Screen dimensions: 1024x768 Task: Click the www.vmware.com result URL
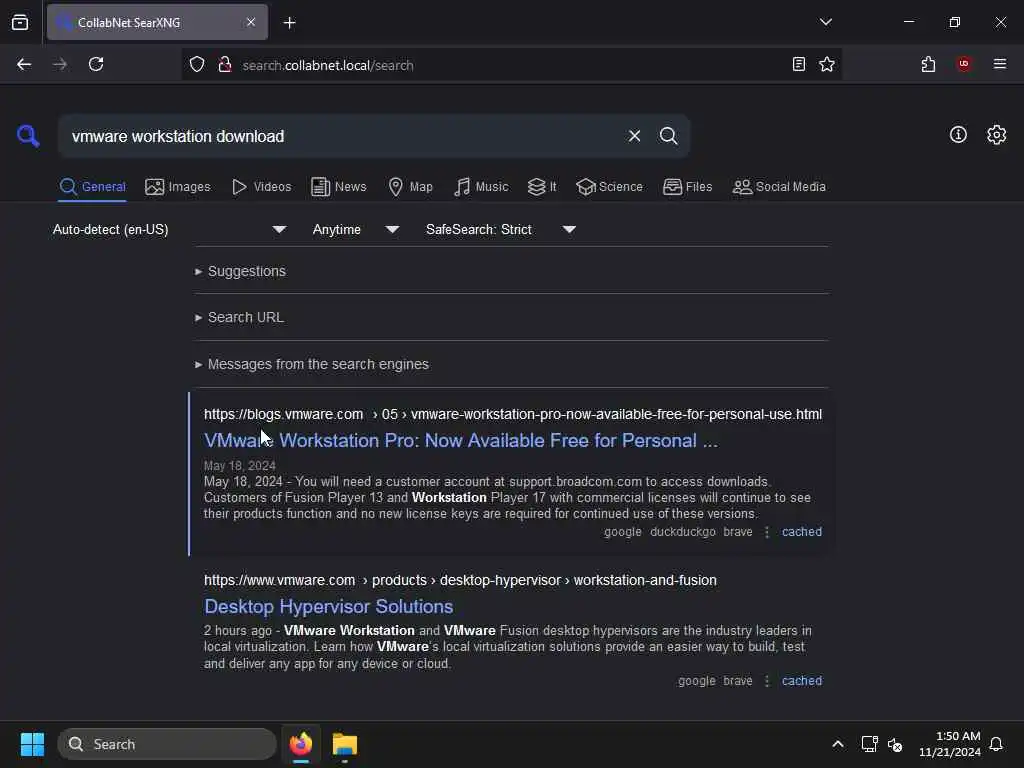point(460,580)
